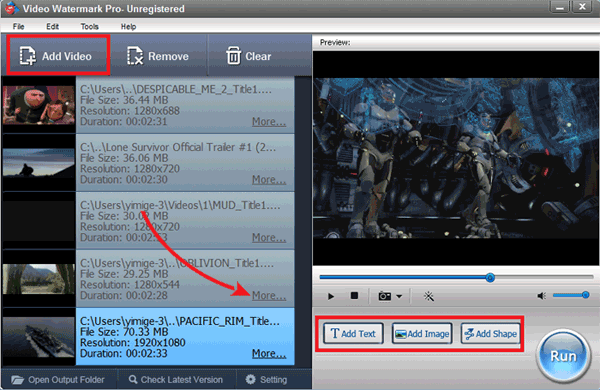Image resolution: width=600 pixels, height=390 pixels.
Task: Open More link for DESPICABLE_ME_2 video
Action: pyautogui.click(x=269, y=122)
